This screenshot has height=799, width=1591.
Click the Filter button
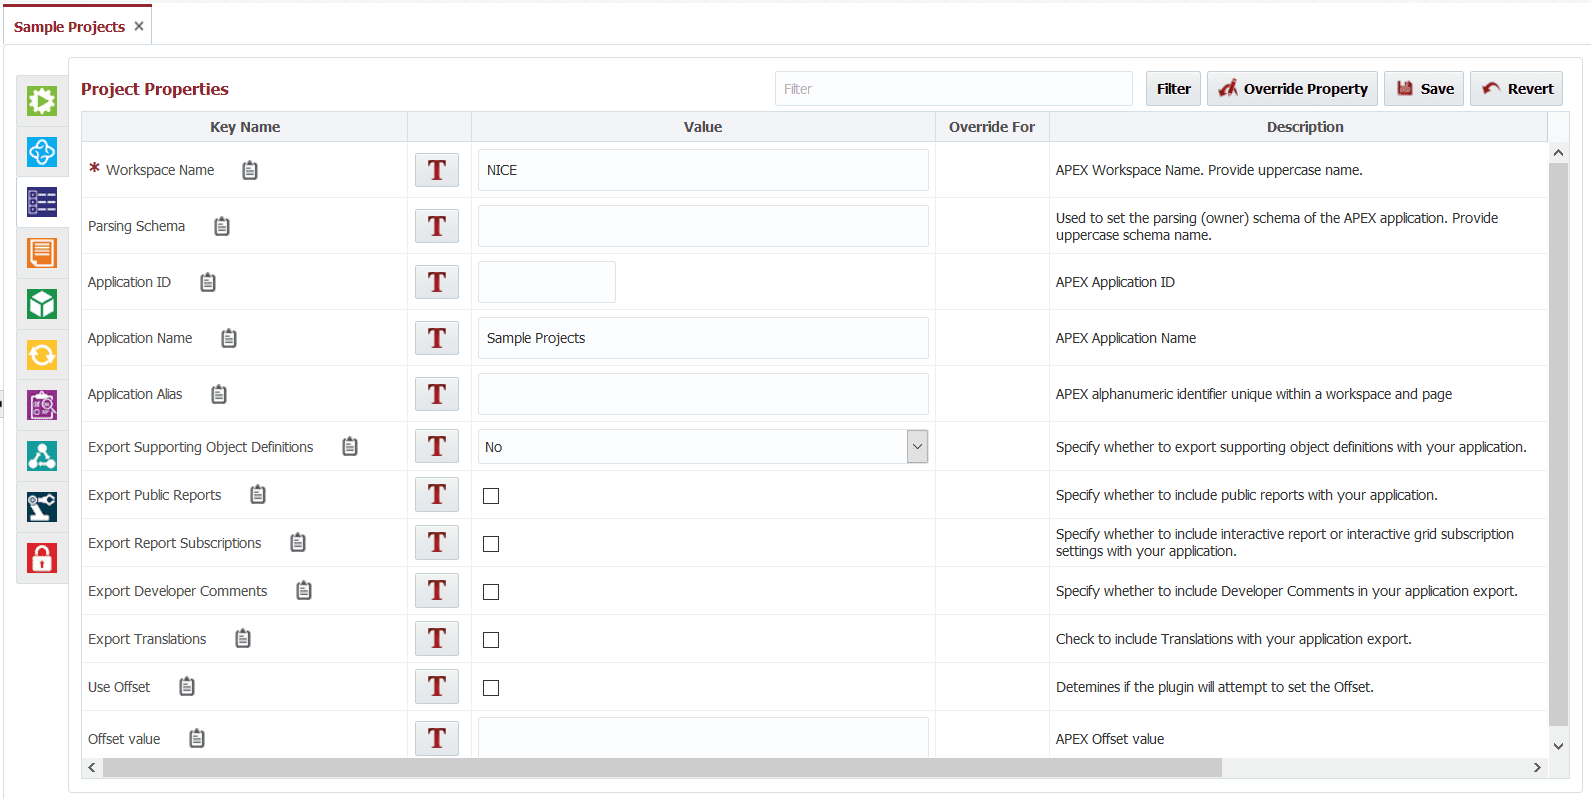(x=1173, y=88)
